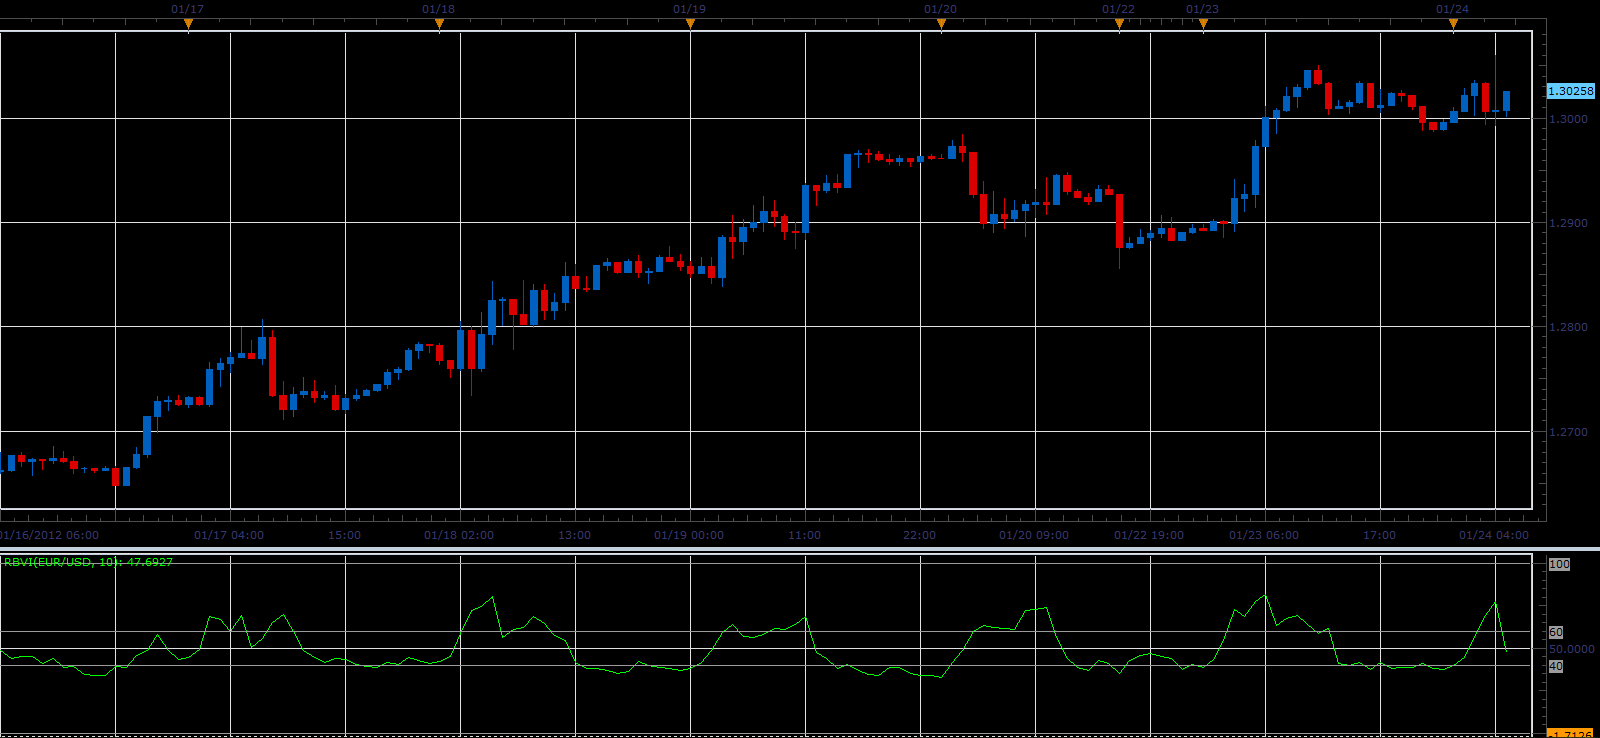Viewport: 1600px width, 738px height.
Task: Click the 01/20 day marker triangle
Action: pyautogui.click(x=941, y=25)
